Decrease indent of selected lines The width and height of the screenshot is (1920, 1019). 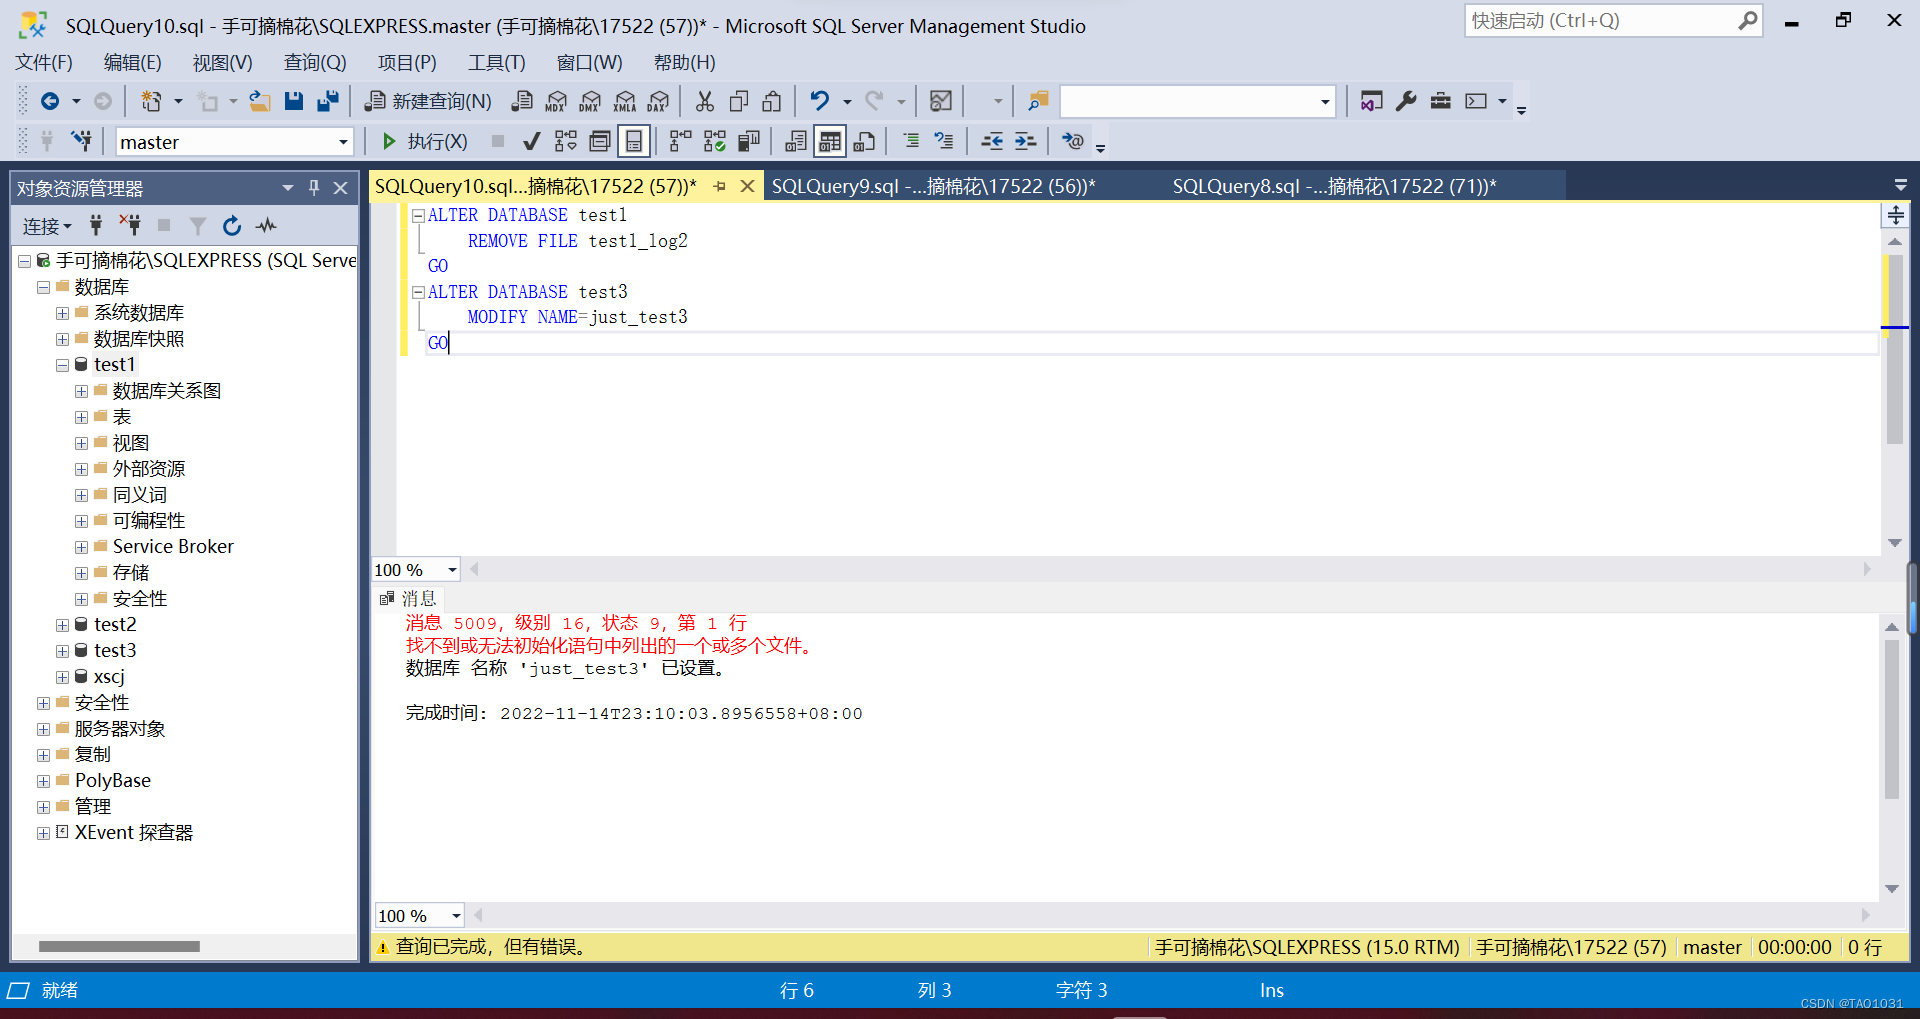click(x=992, y=141)
